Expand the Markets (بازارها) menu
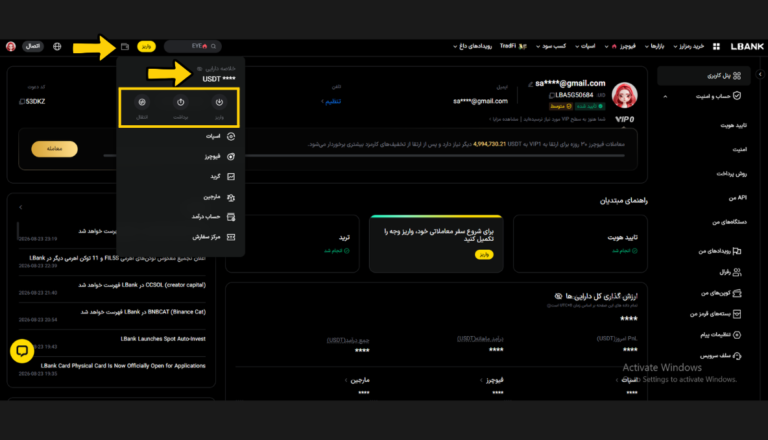 [654, 47]
